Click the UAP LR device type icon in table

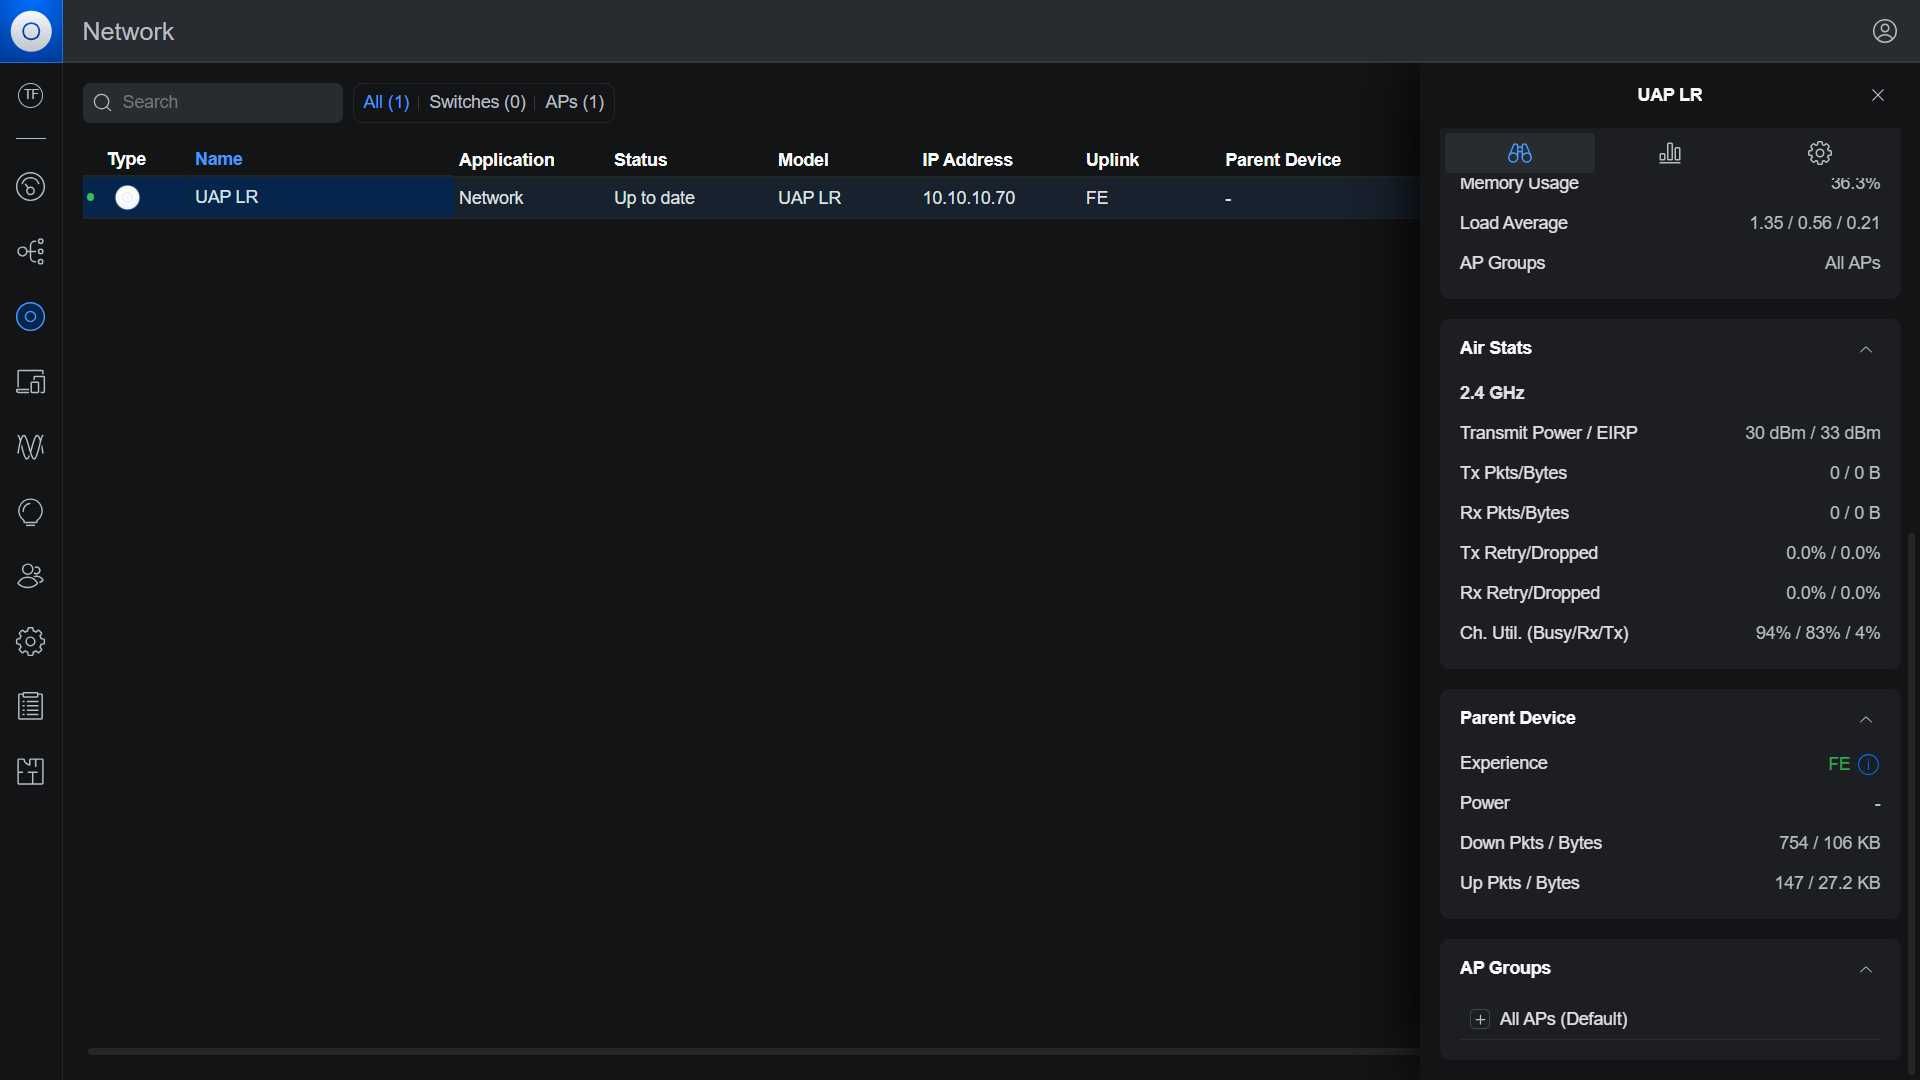point(128,198)
